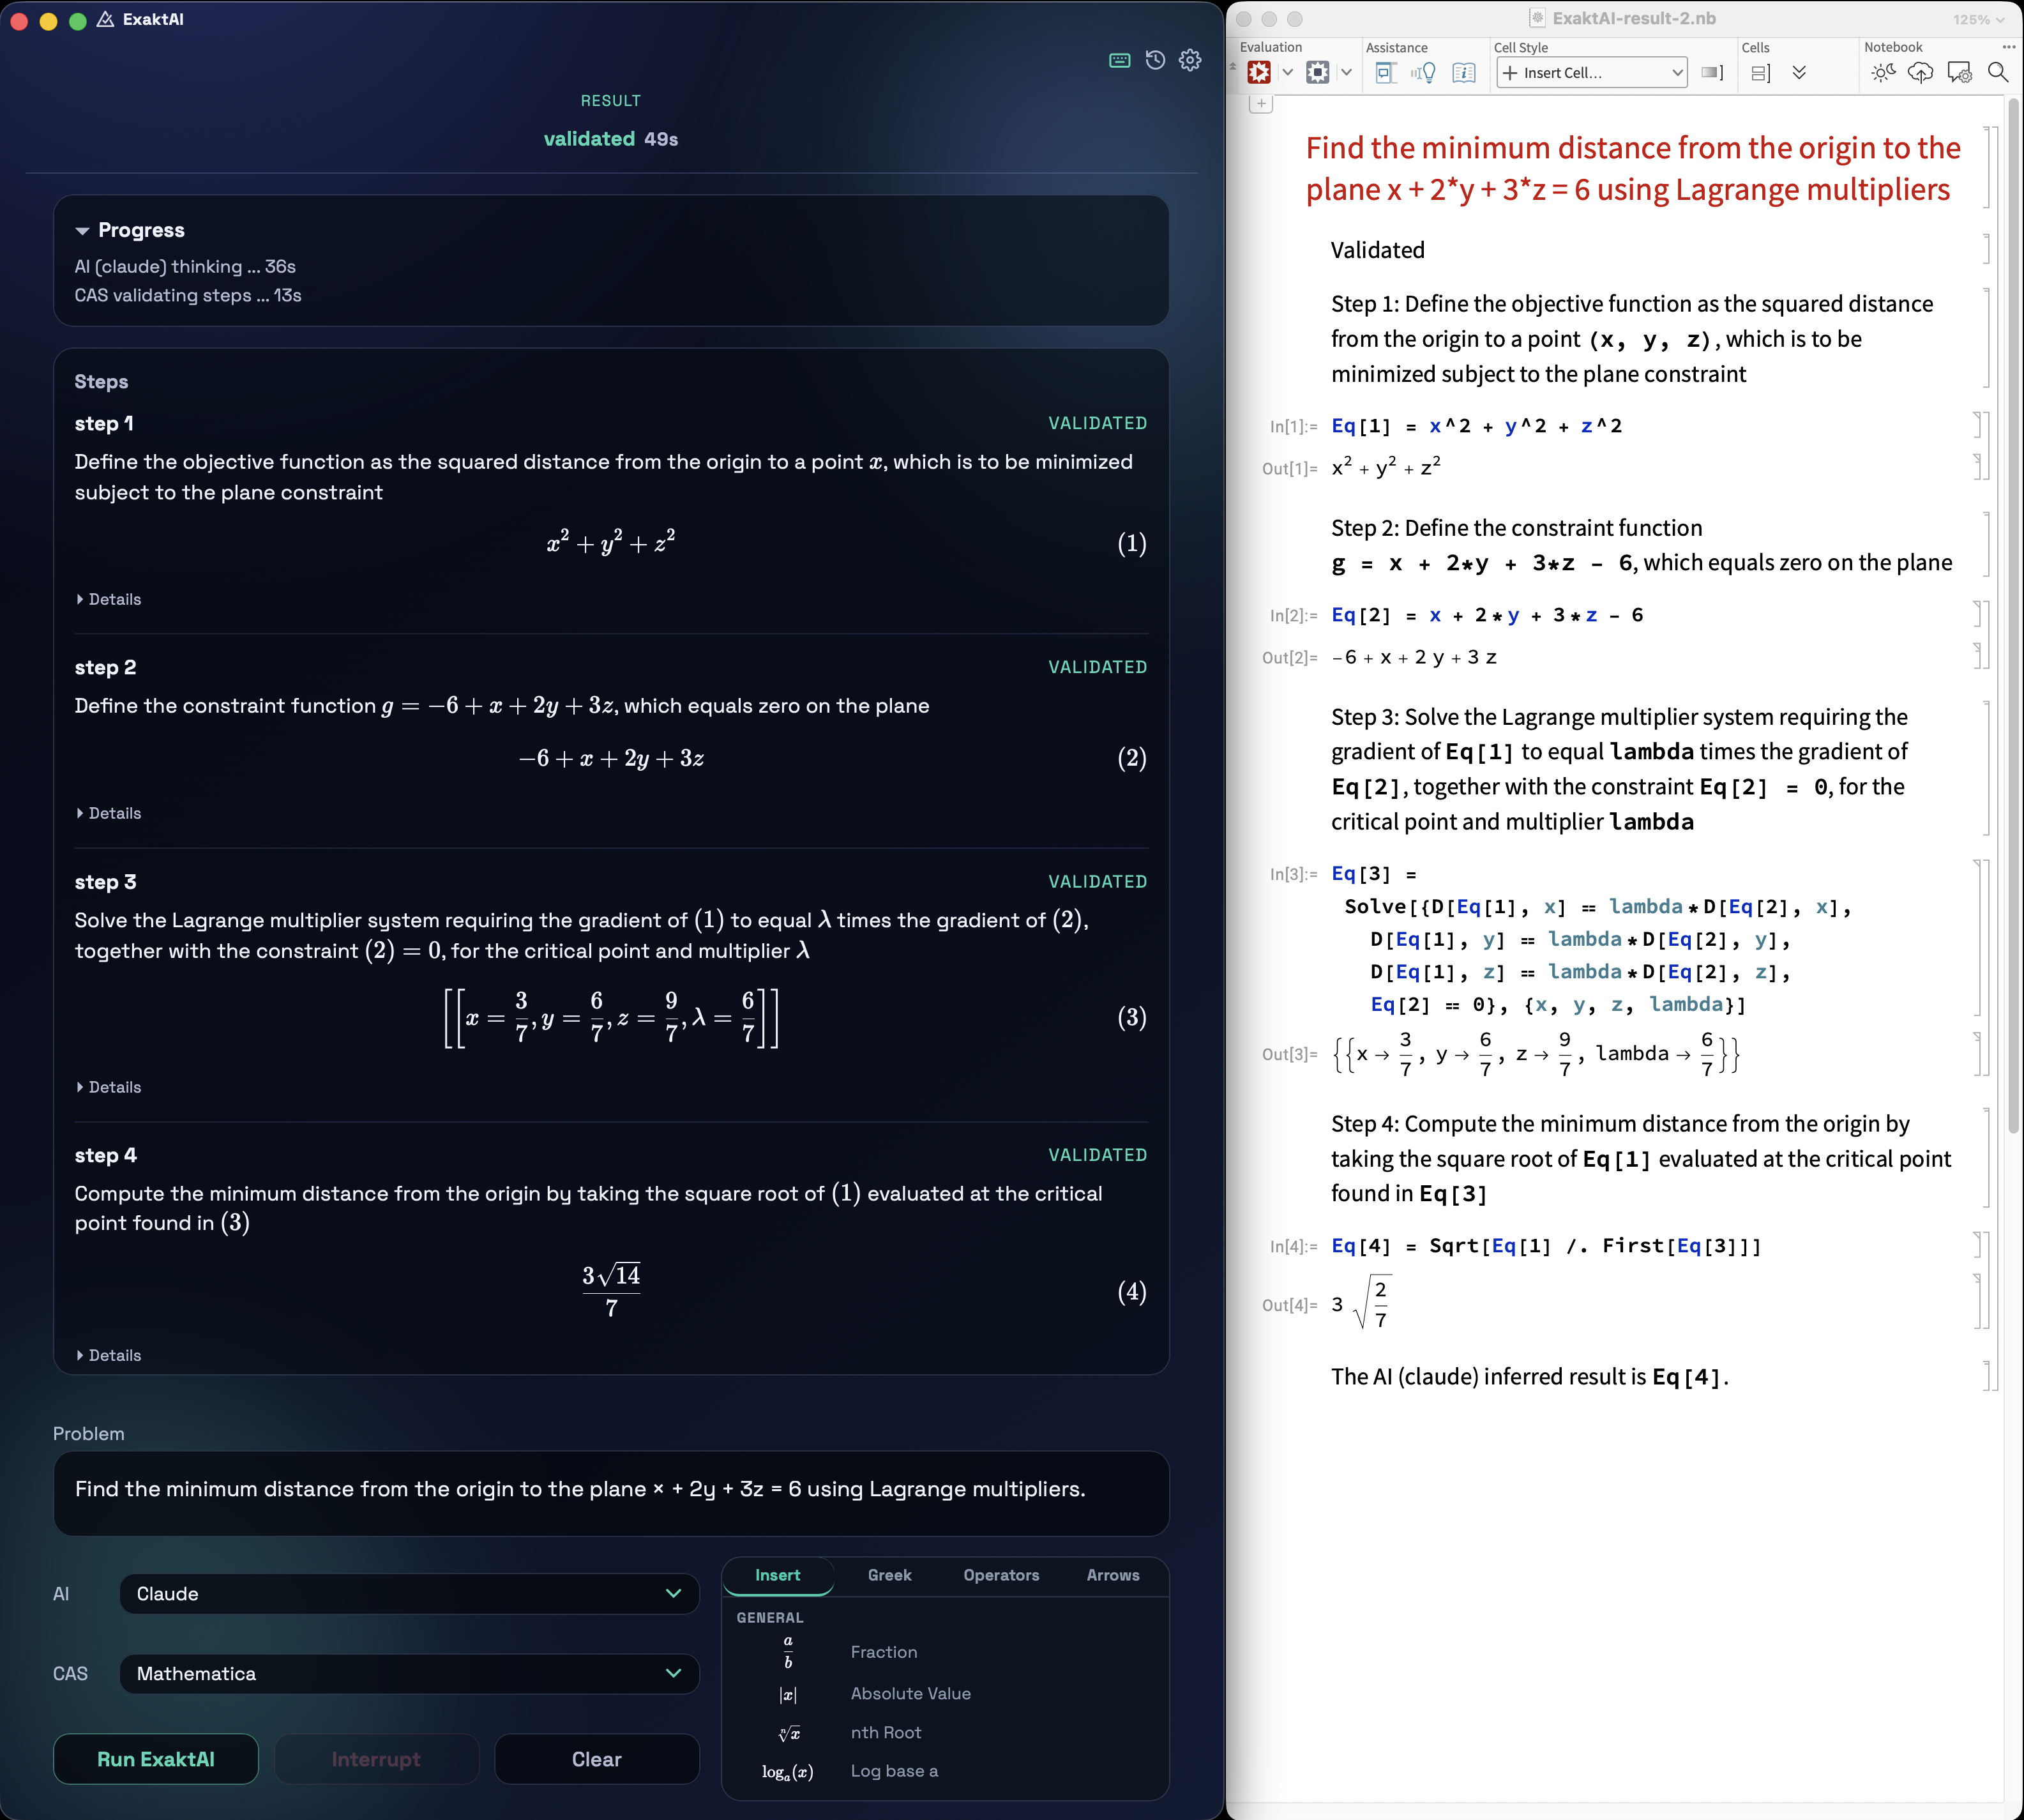
Task: Click the 3√14/7 result formula in step 4
Action: [x=611, y=1291]
